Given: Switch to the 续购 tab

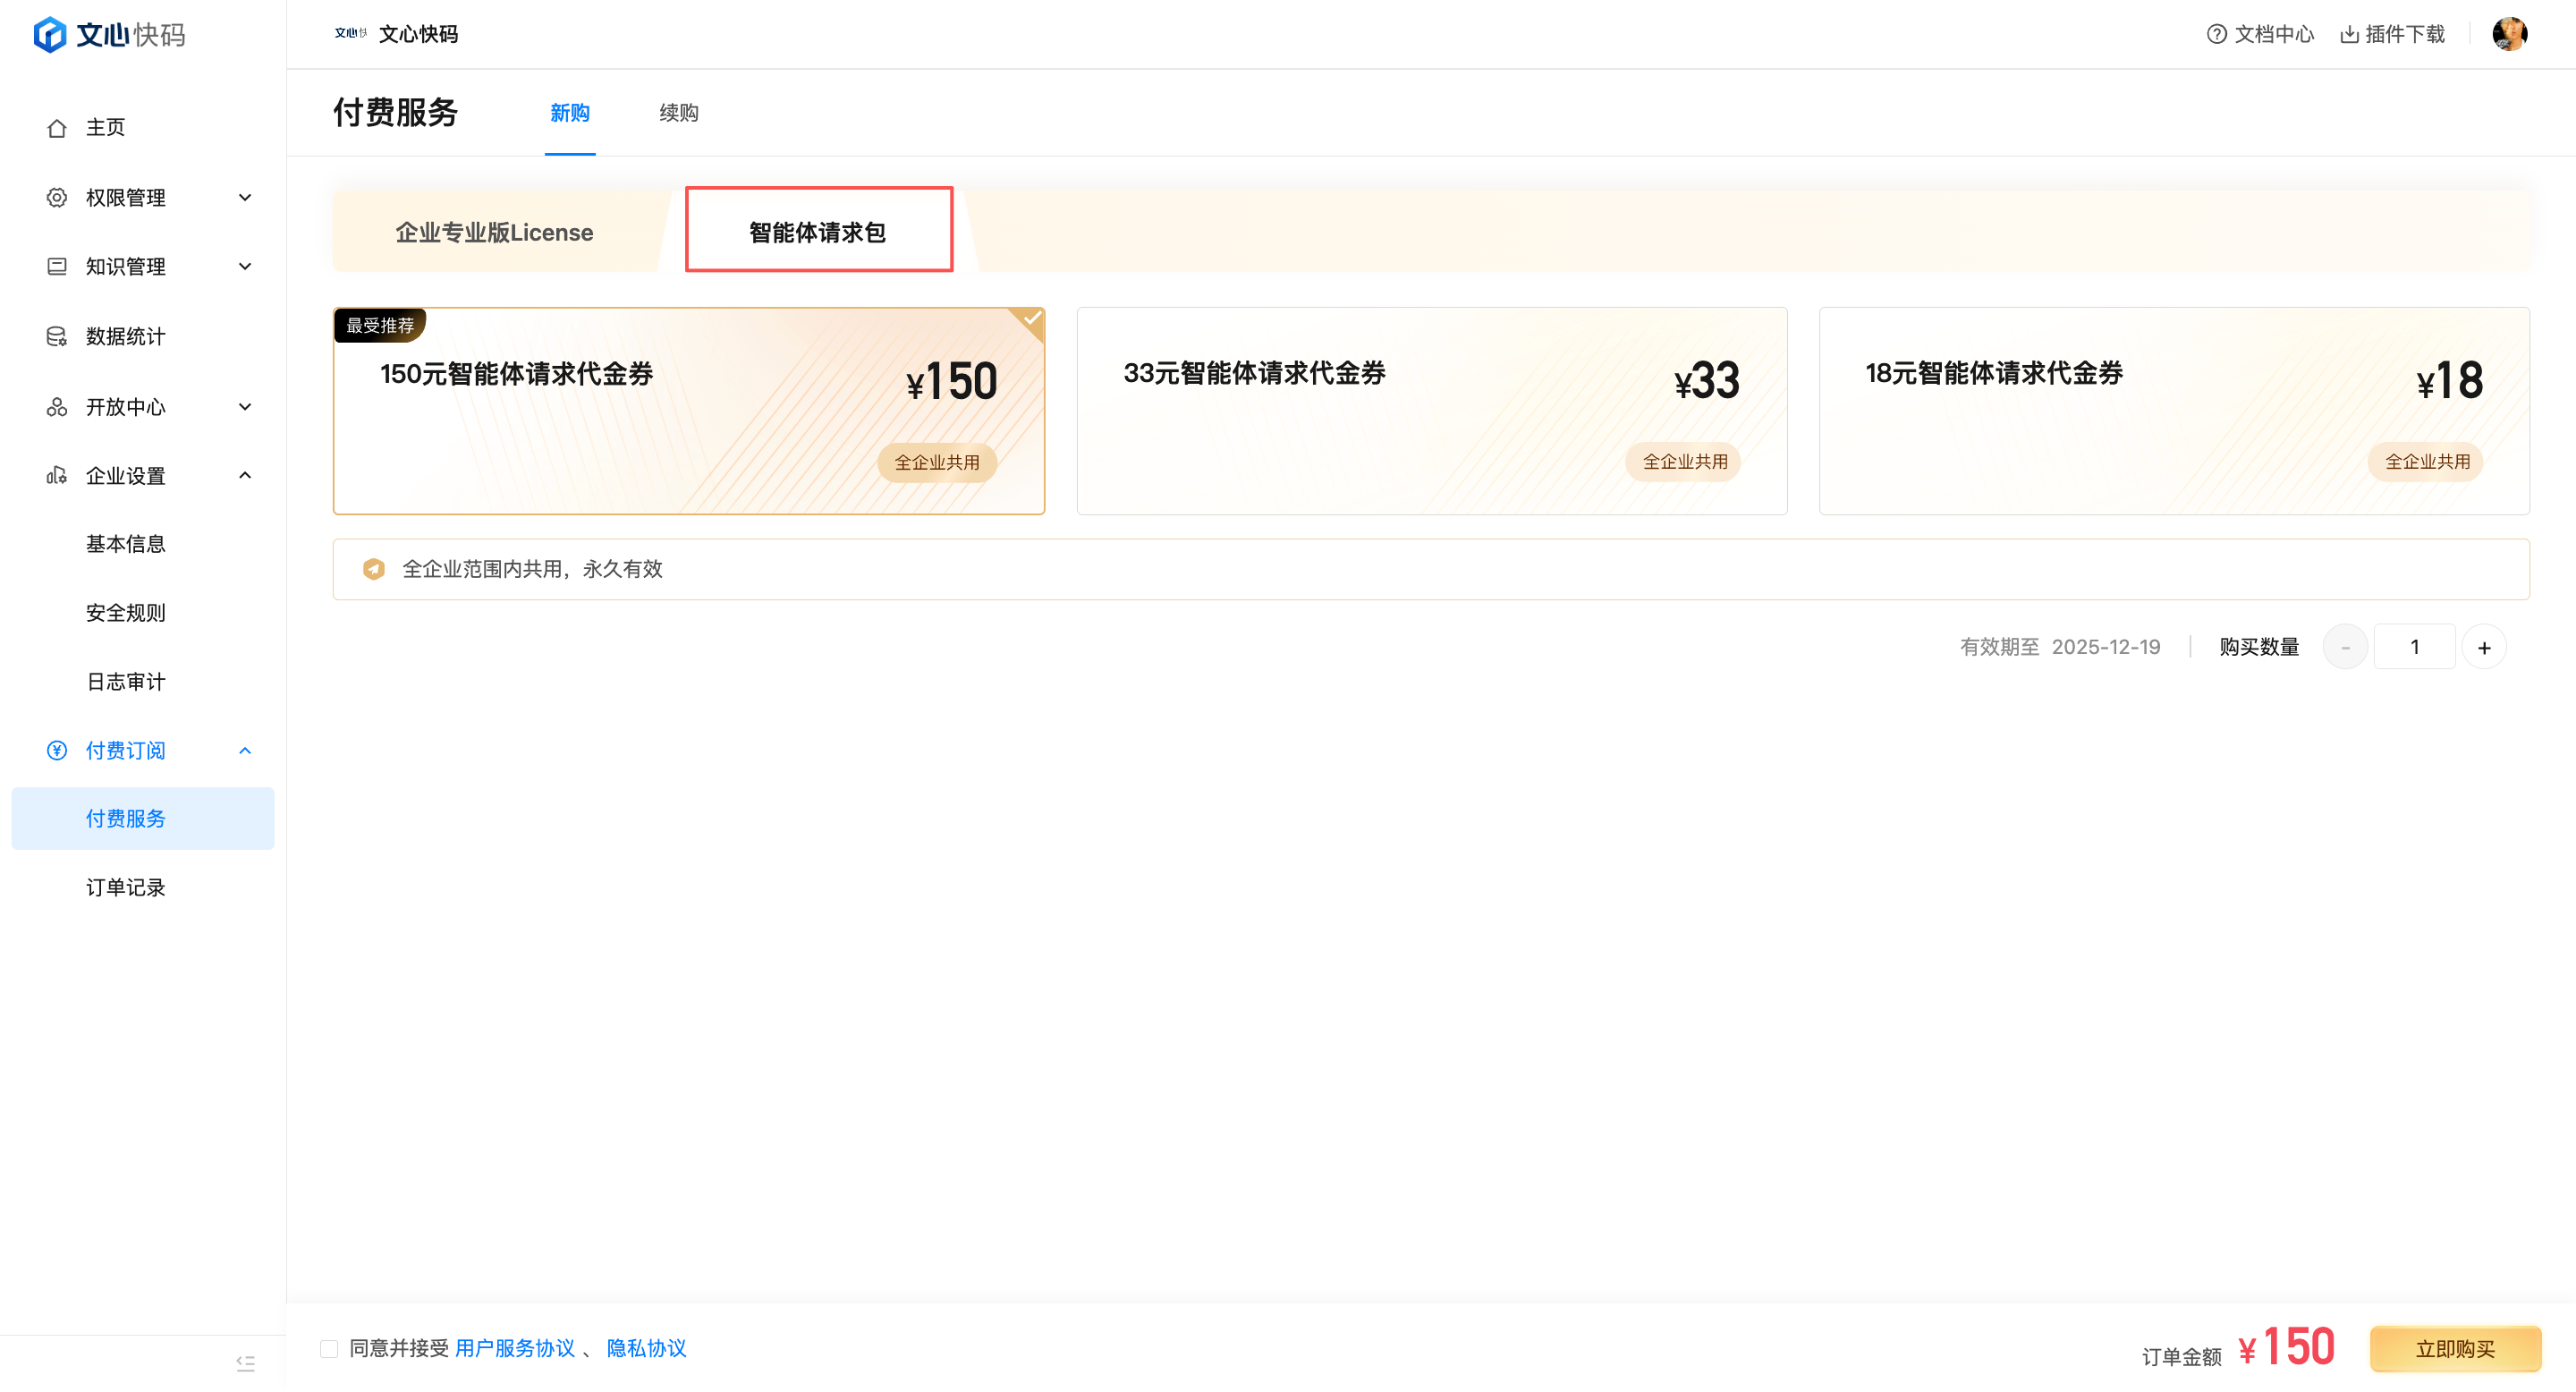Looking at the screenshot, I should coord(678,113).
